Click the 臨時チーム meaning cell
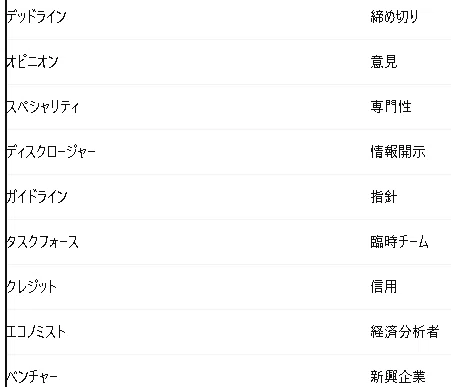This screenshot has width=451, height=387. (x=399, y=242)
